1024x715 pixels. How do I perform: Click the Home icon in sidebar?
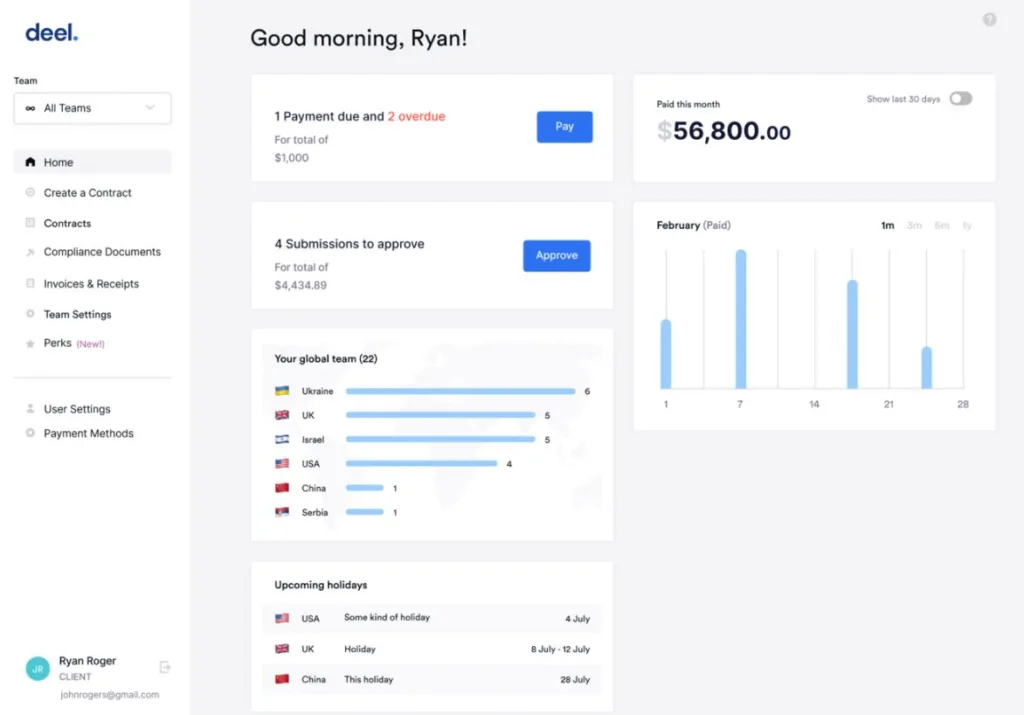coord(30,162)
